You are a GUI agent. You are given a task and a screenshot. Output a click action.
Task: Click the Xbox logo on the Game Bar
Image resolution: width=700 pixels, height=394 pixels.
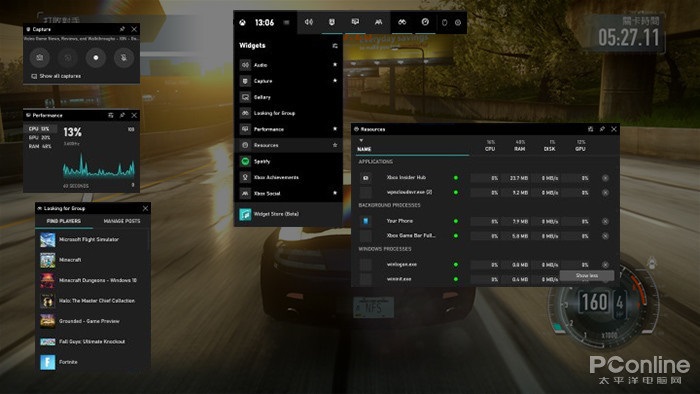[x=242, y=22]
